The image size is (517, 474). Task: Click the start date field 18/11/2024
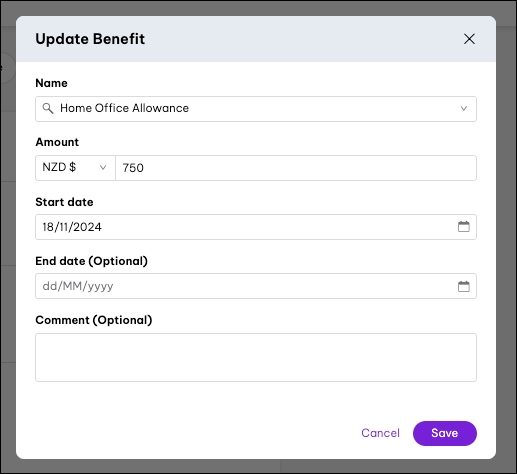pyautogui.click(x=256, y=227)
